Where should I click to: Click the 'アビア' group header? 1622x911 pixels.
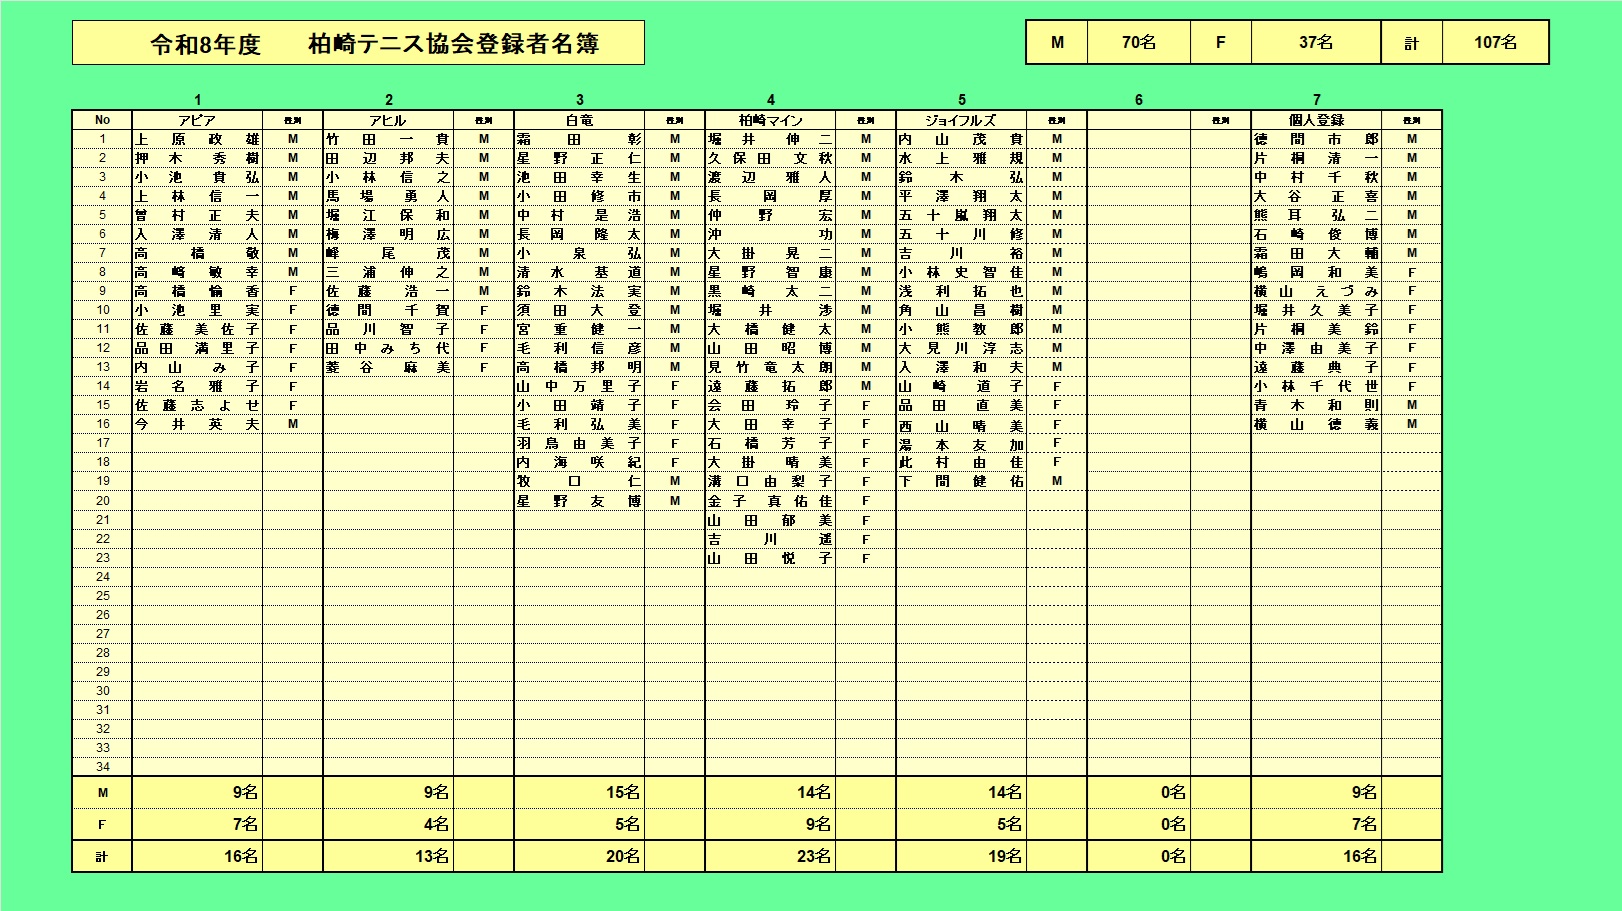point(197,120)
